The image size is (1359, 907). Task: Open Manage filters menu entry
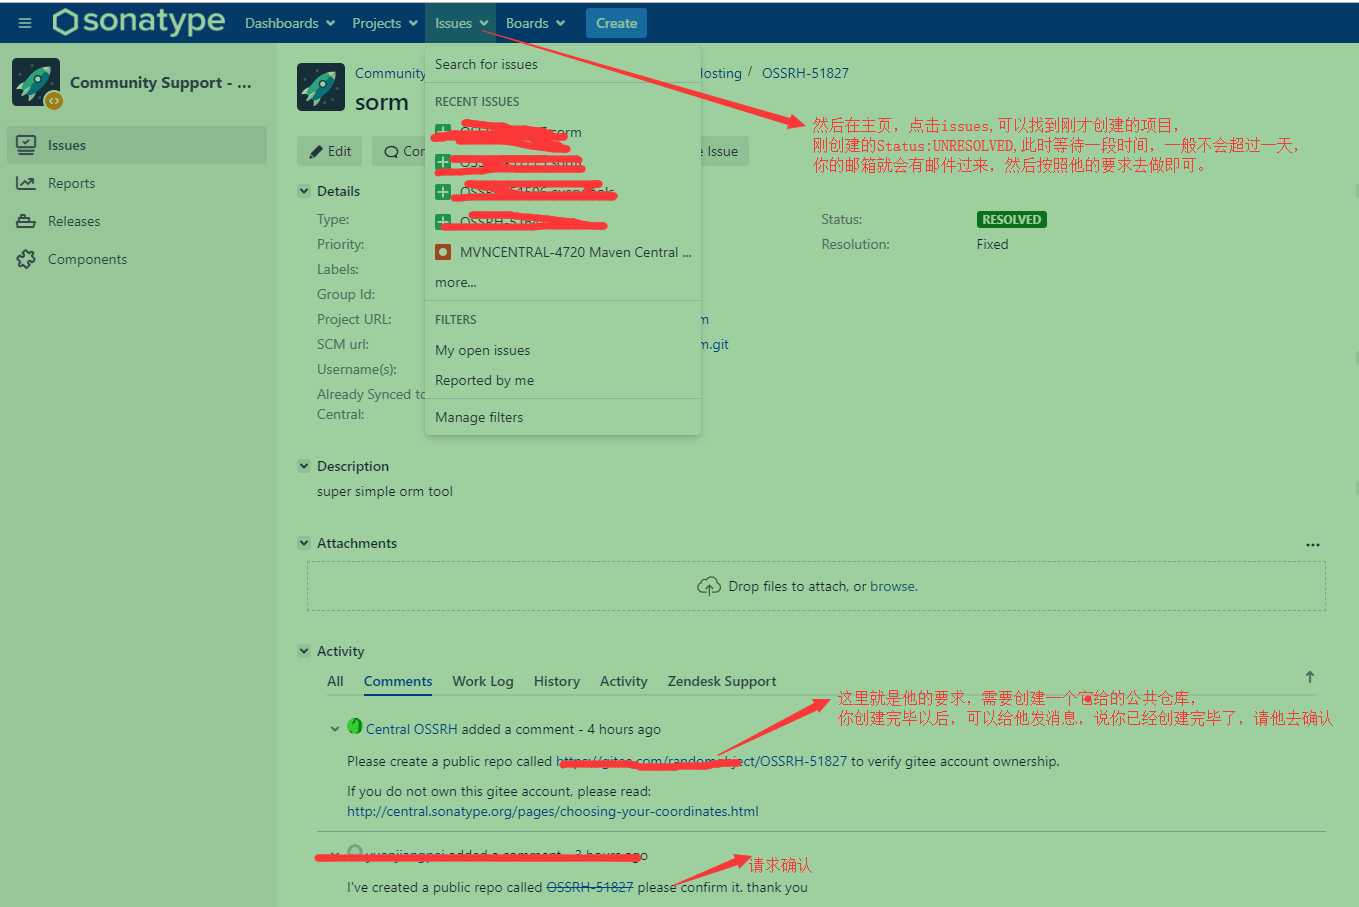[x=563, y=417]
